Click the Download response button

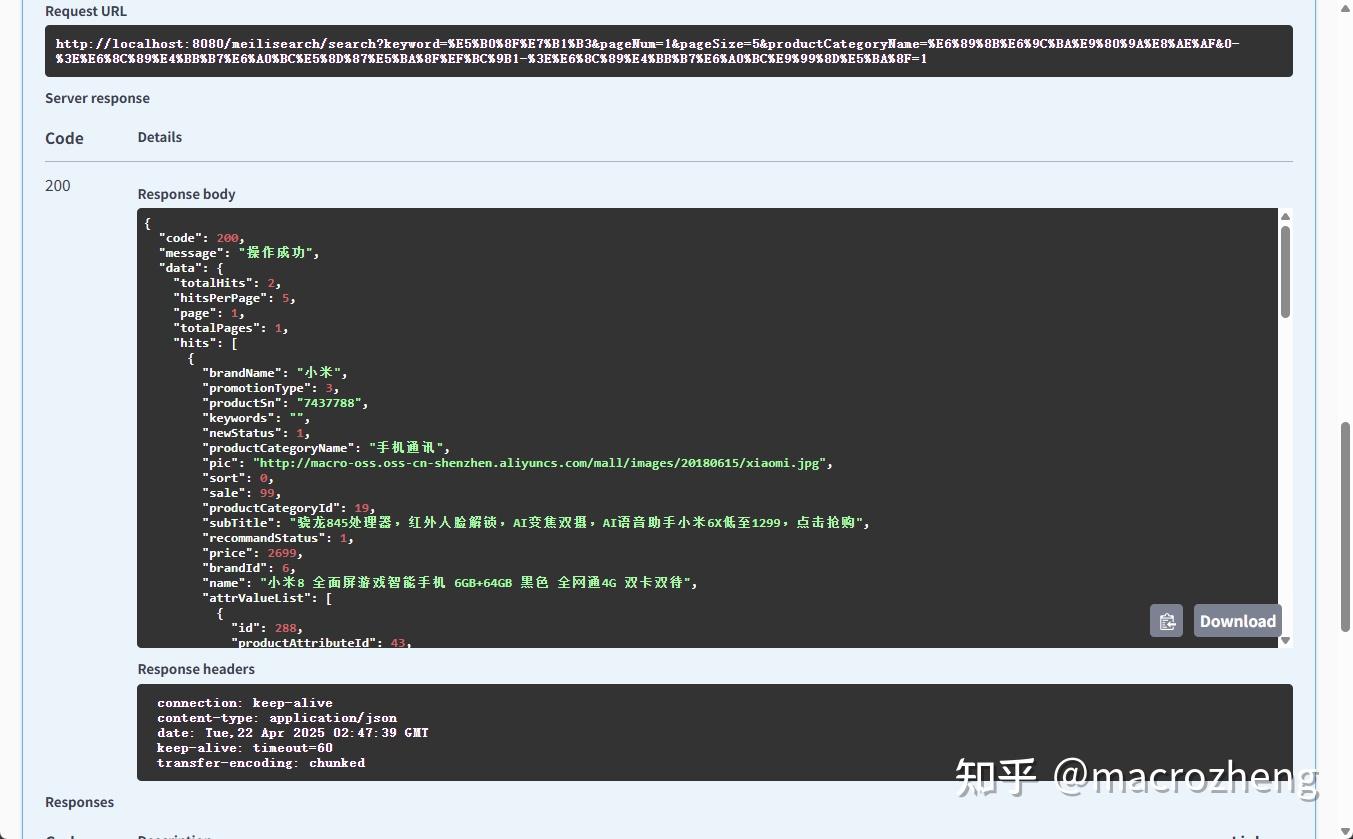tap(1237, 620)
